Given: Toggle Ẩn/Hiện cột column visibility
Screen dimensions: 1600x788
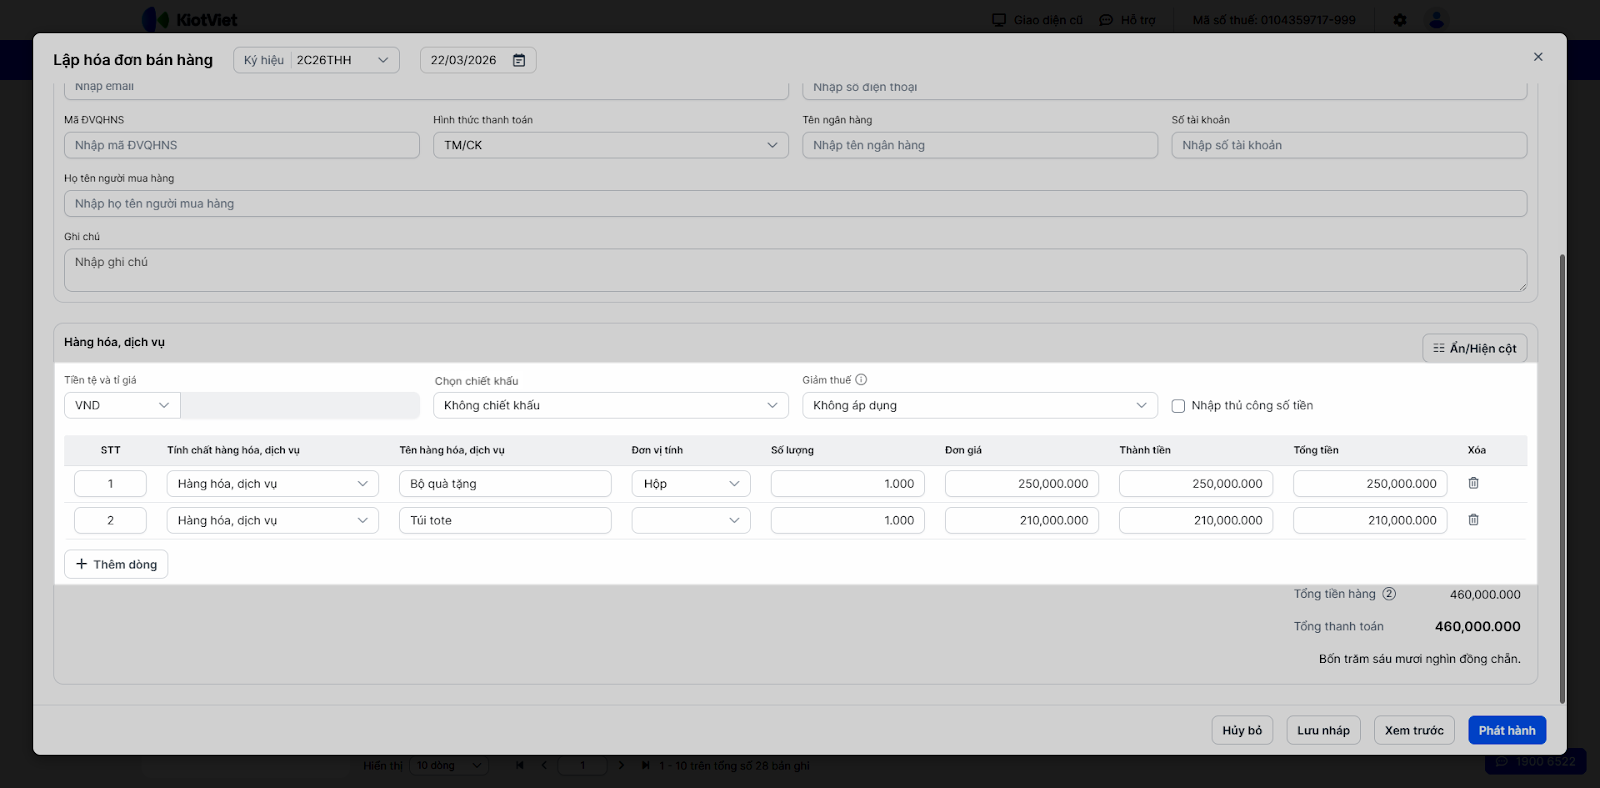Looking at the screenshot, I should coord(1474,348).
